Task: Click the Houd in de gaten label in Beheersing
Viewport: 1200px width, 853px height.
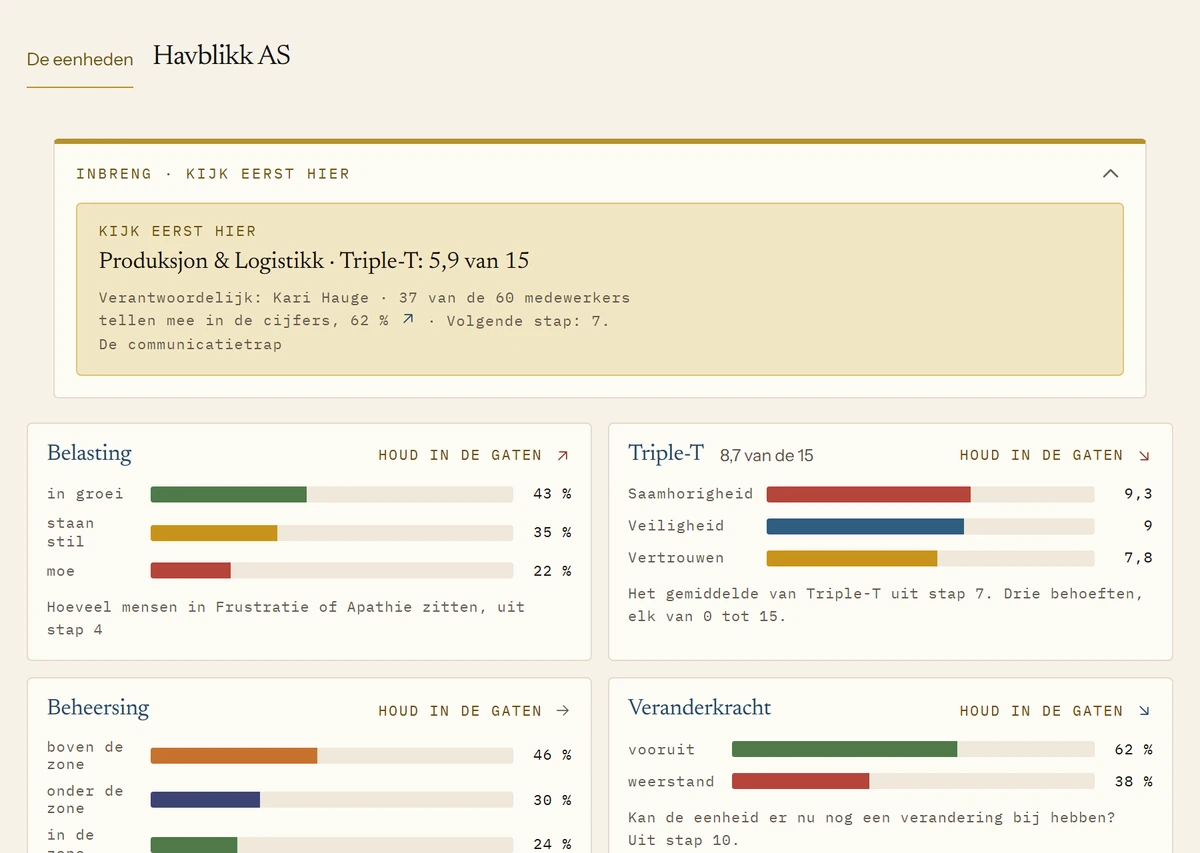Action: pos(460,711)
